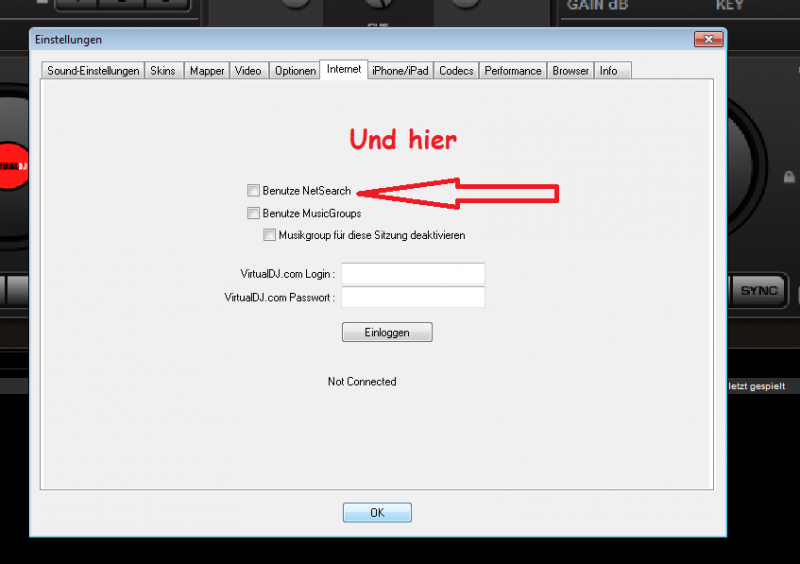800x564 pixels.
Task: Click the Not Connected status text
Action: 362,381
